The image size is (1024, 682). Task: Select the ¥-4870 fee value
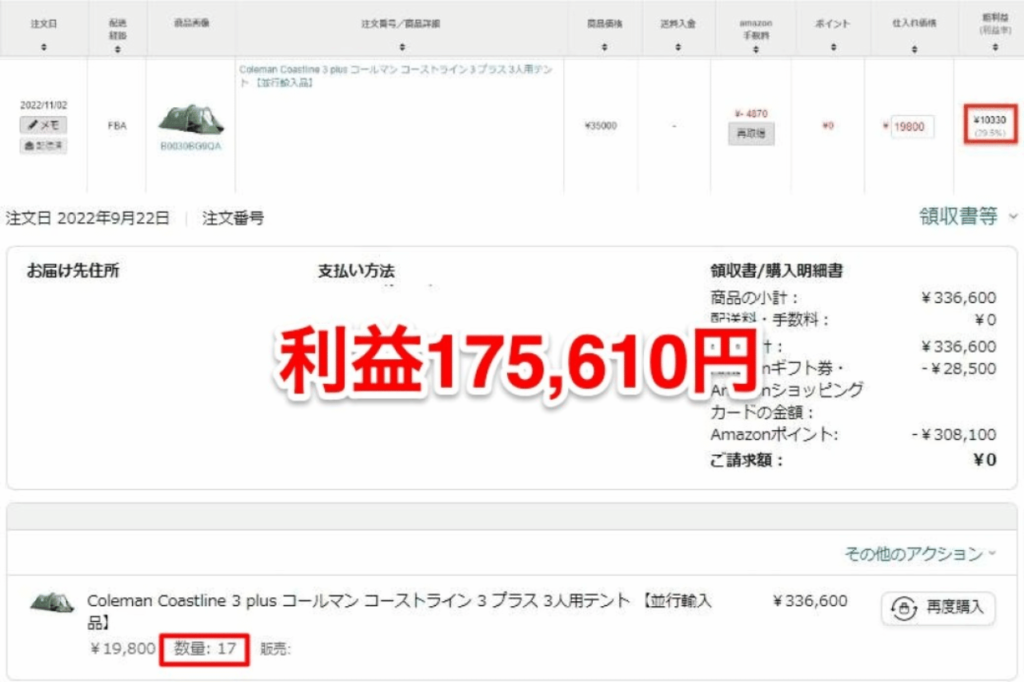coord(751,114)
